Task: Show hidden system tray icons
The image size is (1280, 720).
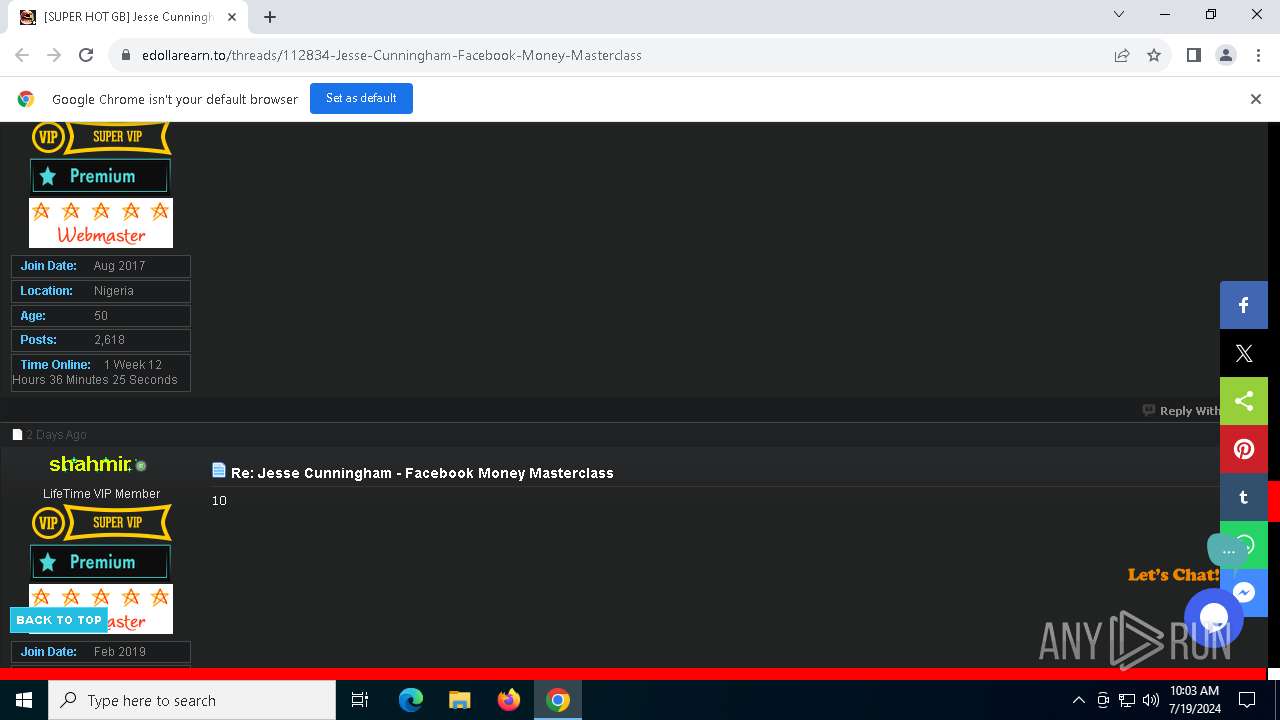Action: (x=1078, y=700)
